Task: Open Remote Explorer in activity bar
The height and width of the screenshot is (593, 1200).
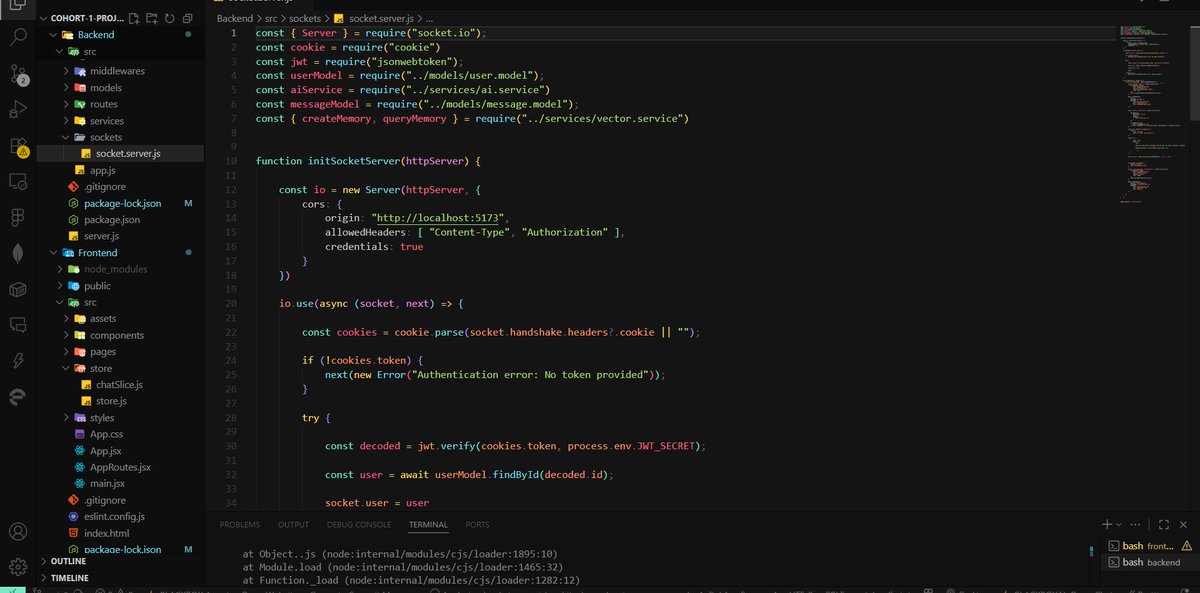Action: coord(18,181)
